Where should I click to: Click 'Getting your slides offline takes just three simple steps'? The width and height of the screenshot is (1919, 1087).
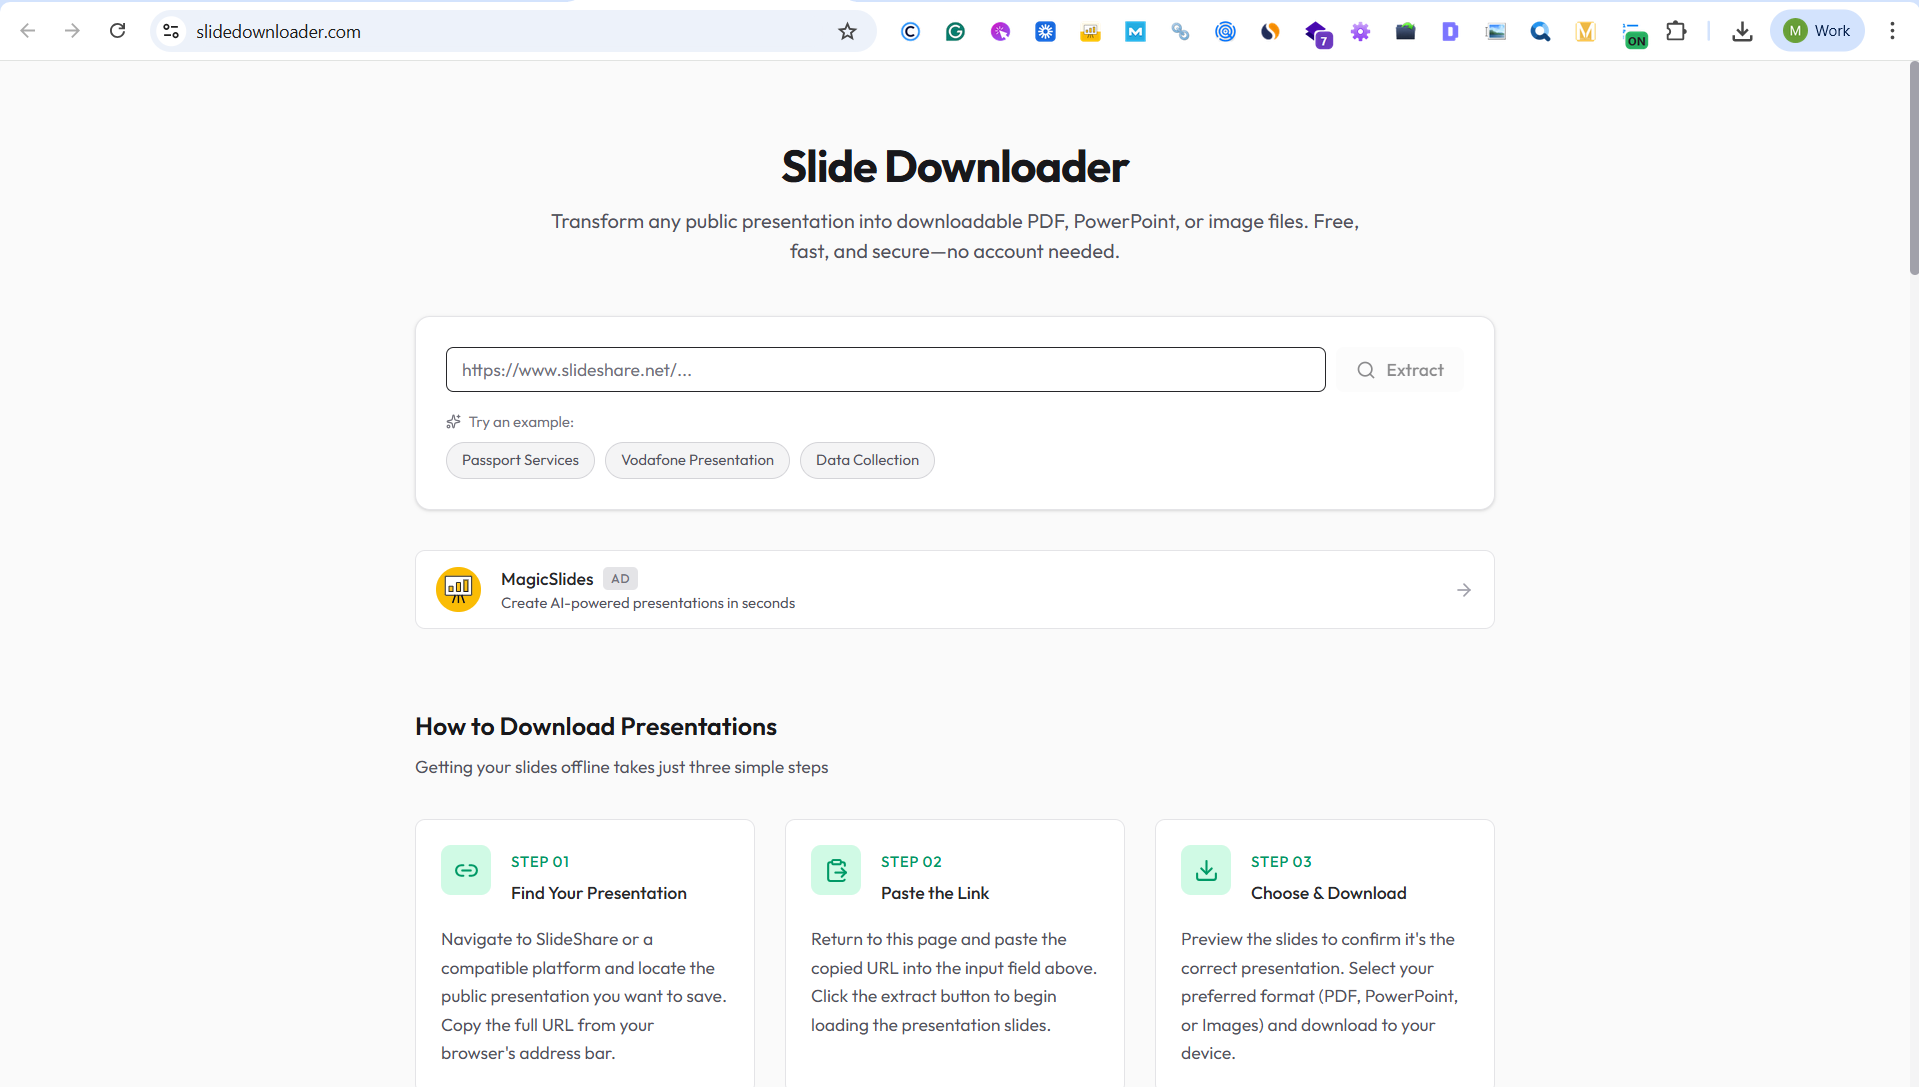[621, 767]
